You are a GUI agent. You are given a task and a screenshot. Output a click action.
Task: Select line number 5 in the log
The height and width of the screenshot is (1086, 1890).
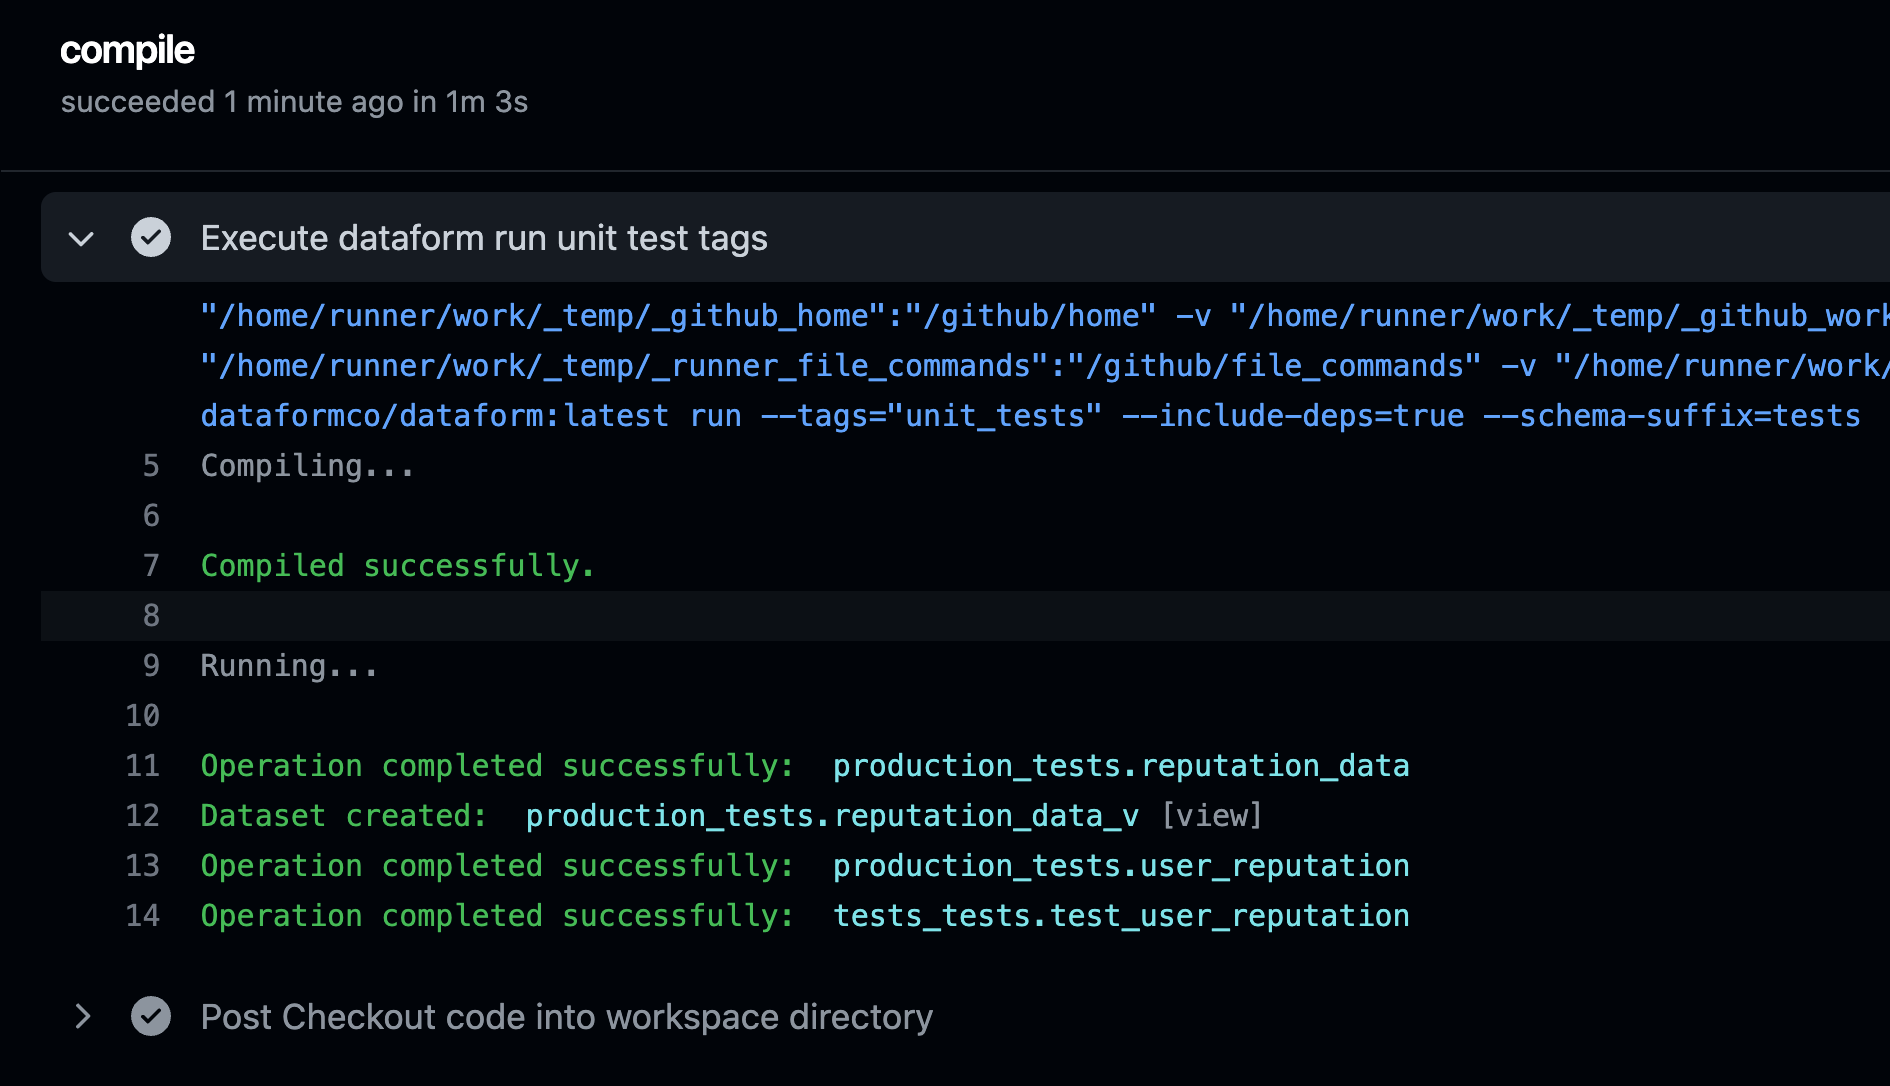pos(150,465)
